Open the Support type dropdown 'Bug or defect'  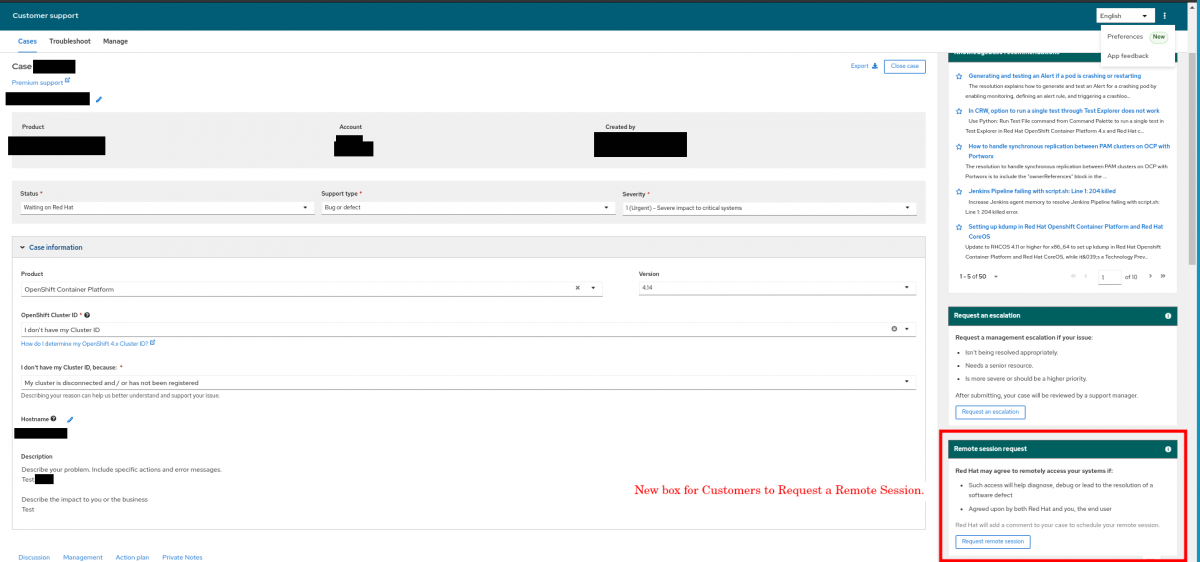[x=467, y=208]
